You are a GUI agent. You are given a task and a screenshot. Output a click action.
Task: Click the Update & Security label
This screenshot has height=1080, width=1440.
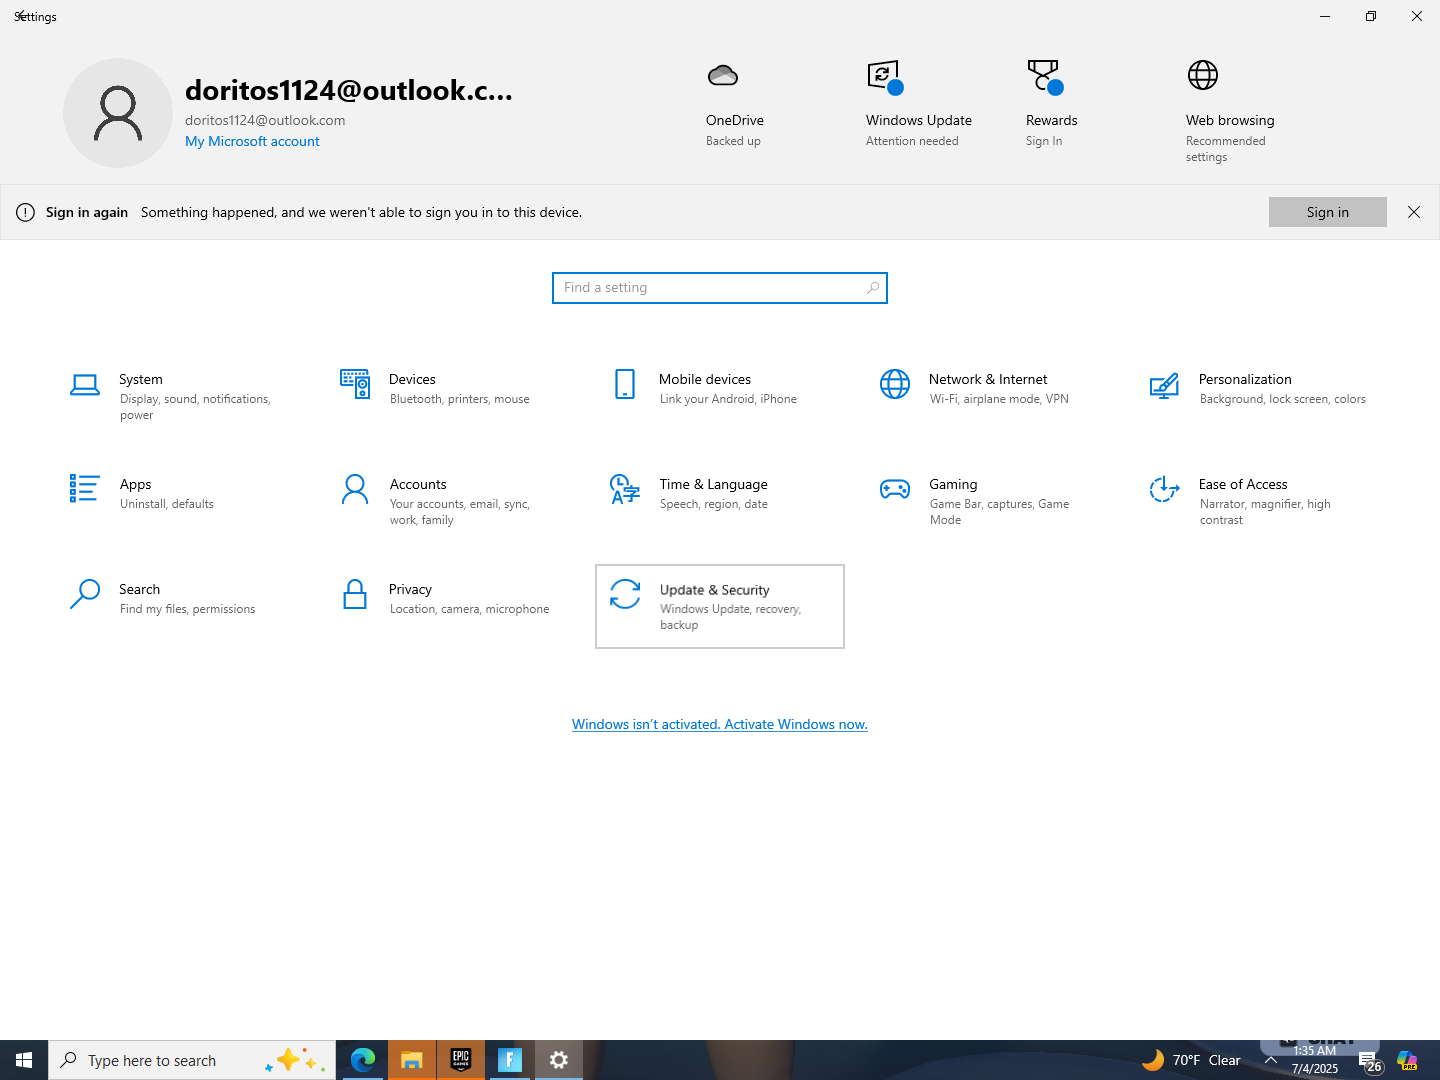pos(715,590)
